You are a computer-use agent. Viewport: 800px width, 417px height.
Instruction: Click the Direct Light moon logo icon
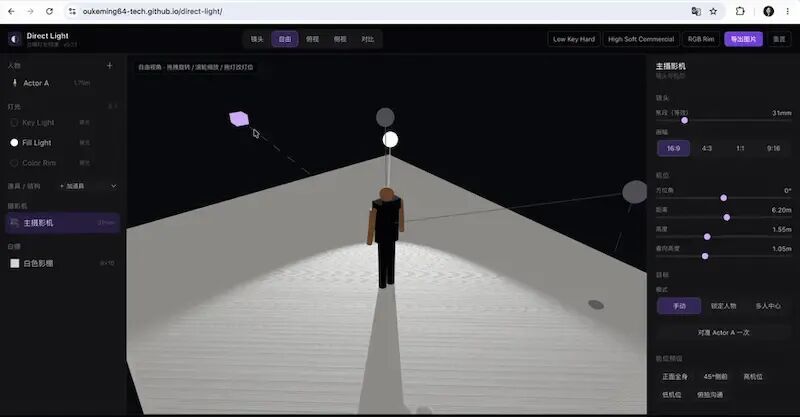click(14, 39)
